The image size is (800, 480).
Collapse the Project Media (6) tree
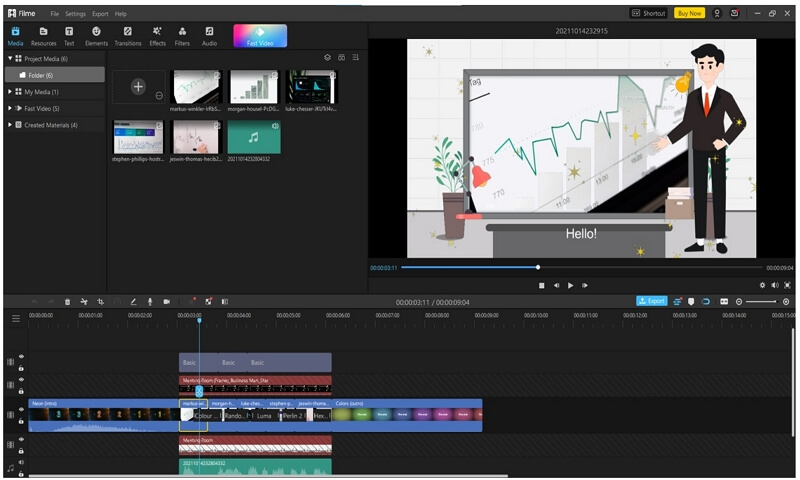(10, 59)
